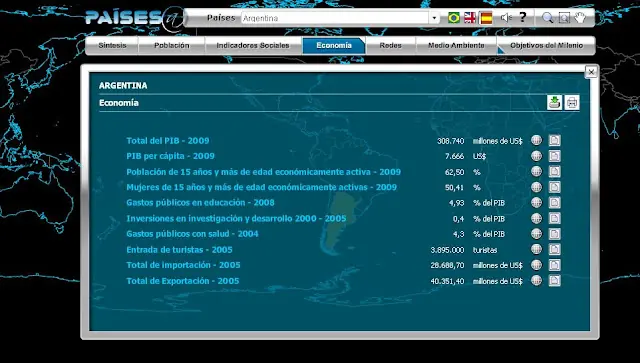
Task: Click globe icon for Total de importación
Action: pos(537,265)
